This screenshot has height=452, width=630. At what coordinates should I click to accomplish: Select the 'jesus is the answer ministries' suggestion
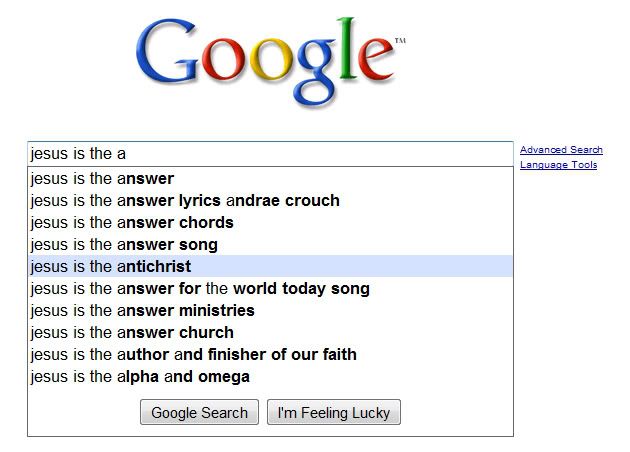pyautogui.click(x=142, y=311)
